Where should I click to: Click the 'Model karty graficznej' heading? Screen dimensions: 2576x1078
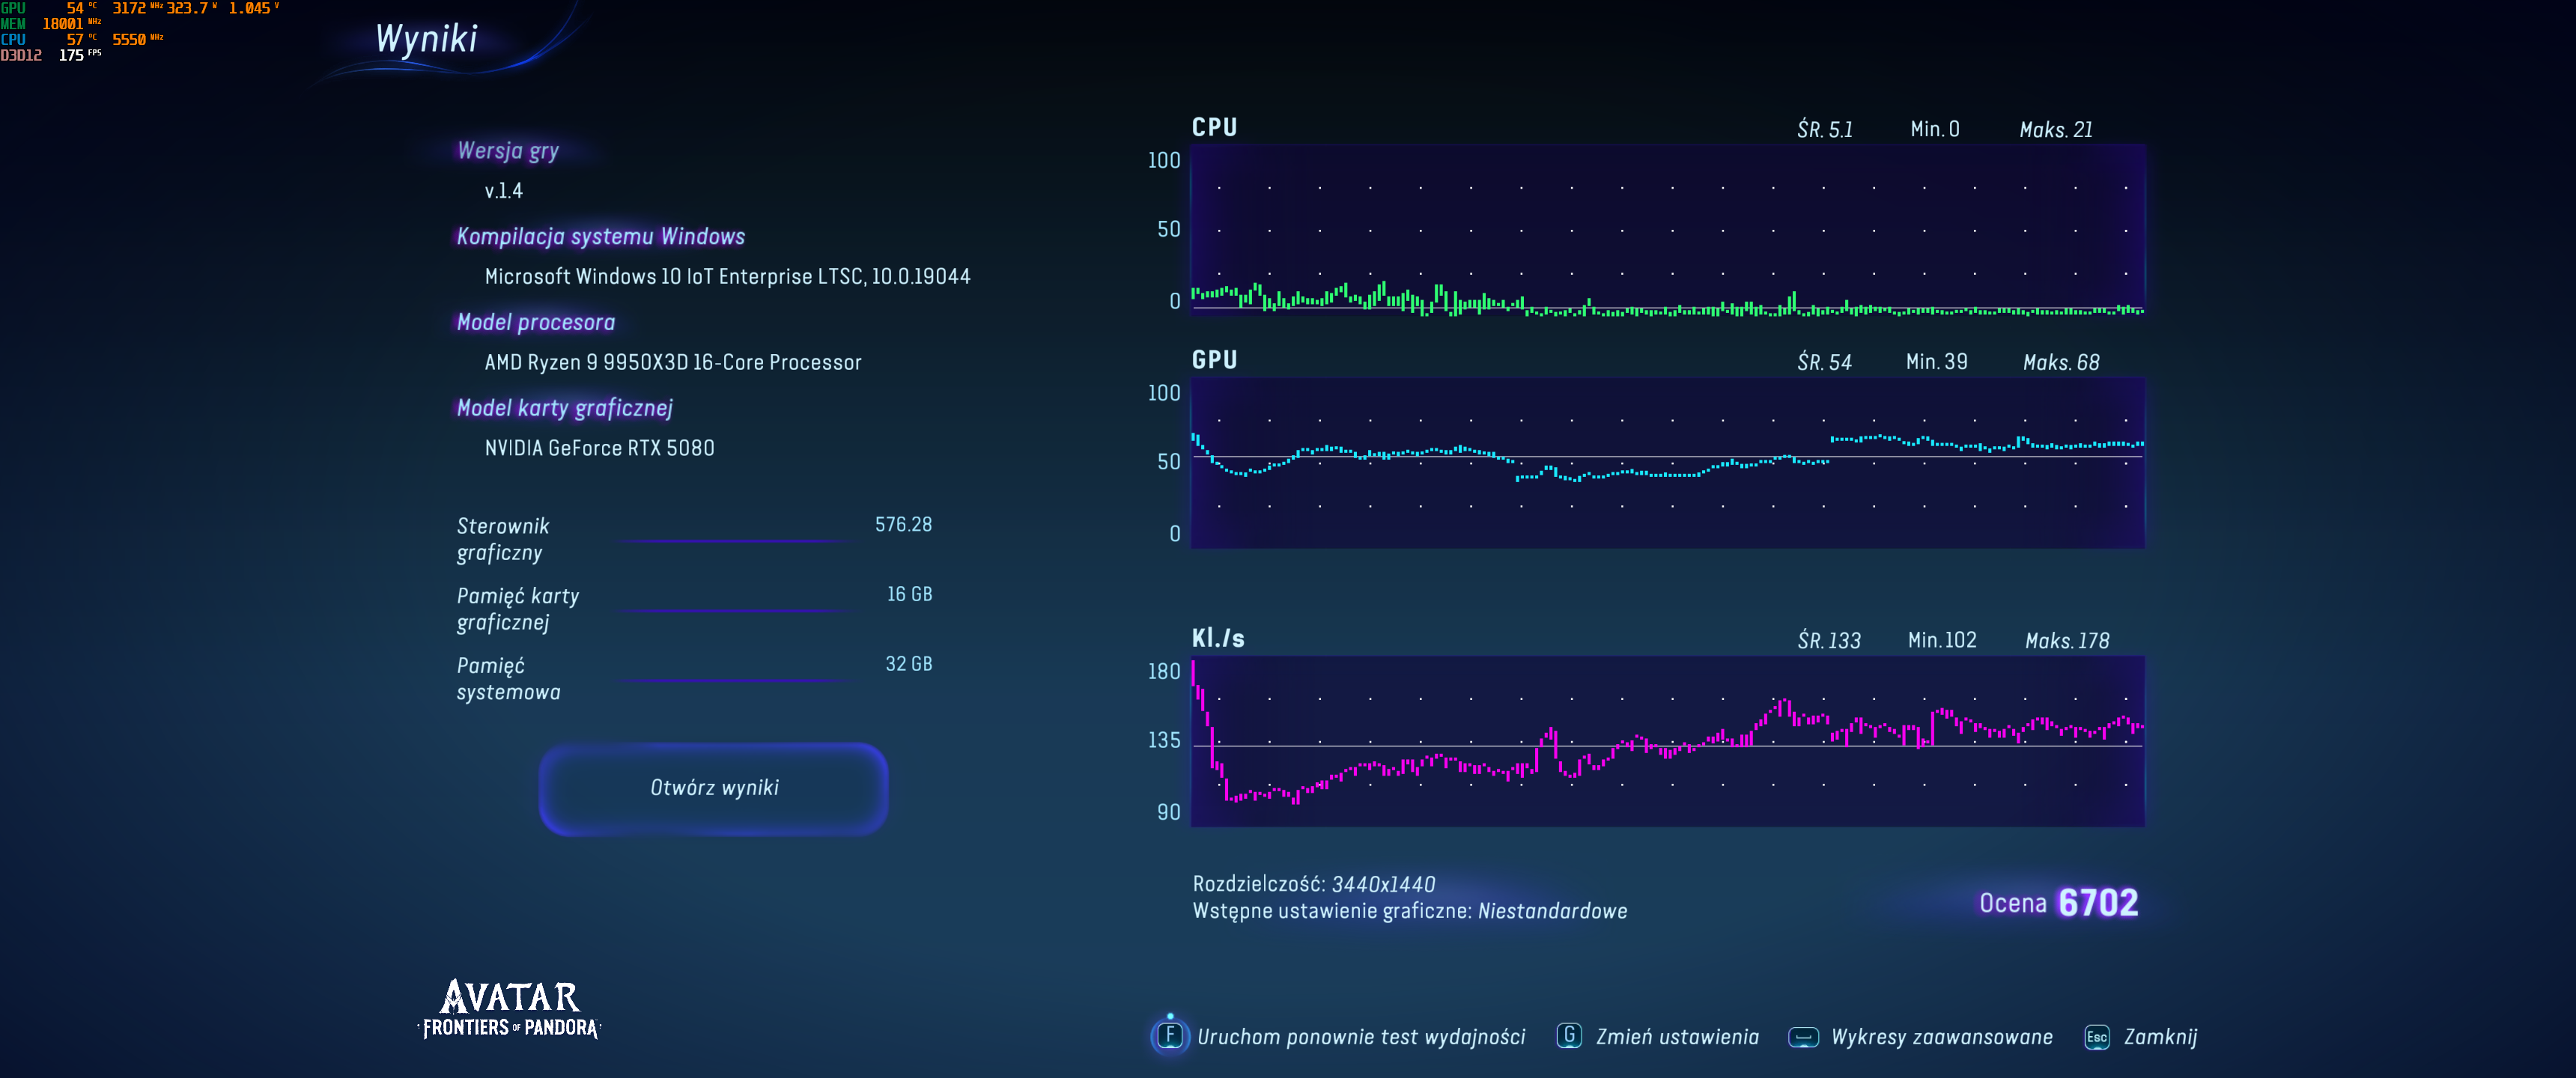click(564, 408)
